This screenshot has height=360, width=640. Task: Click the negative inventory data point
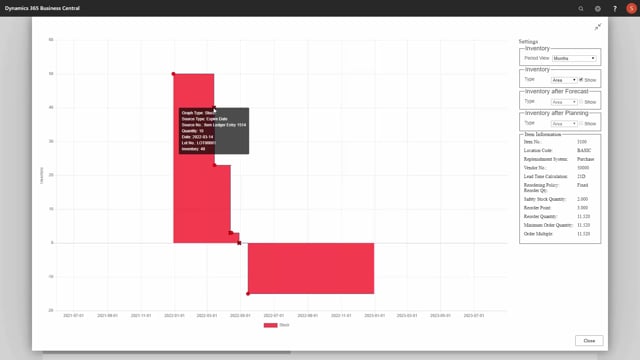248,294
